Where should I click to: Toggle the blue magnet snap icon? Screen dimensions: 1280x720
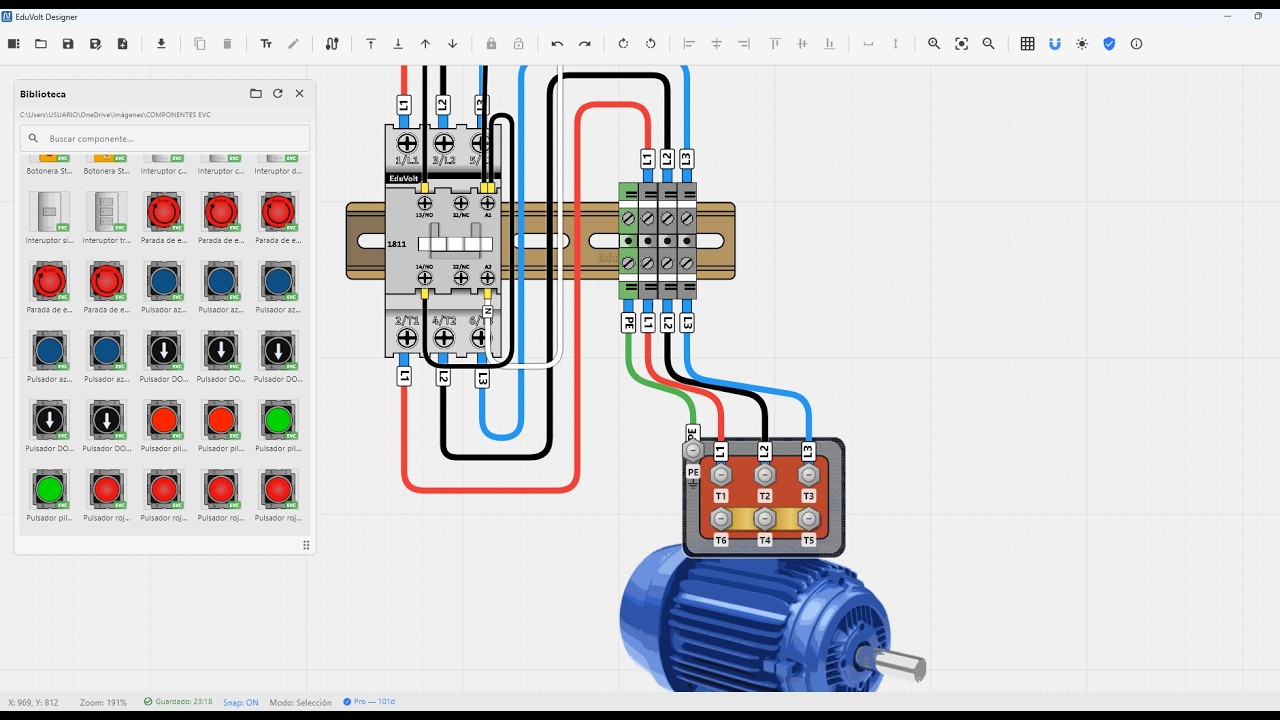(1054, 44)
